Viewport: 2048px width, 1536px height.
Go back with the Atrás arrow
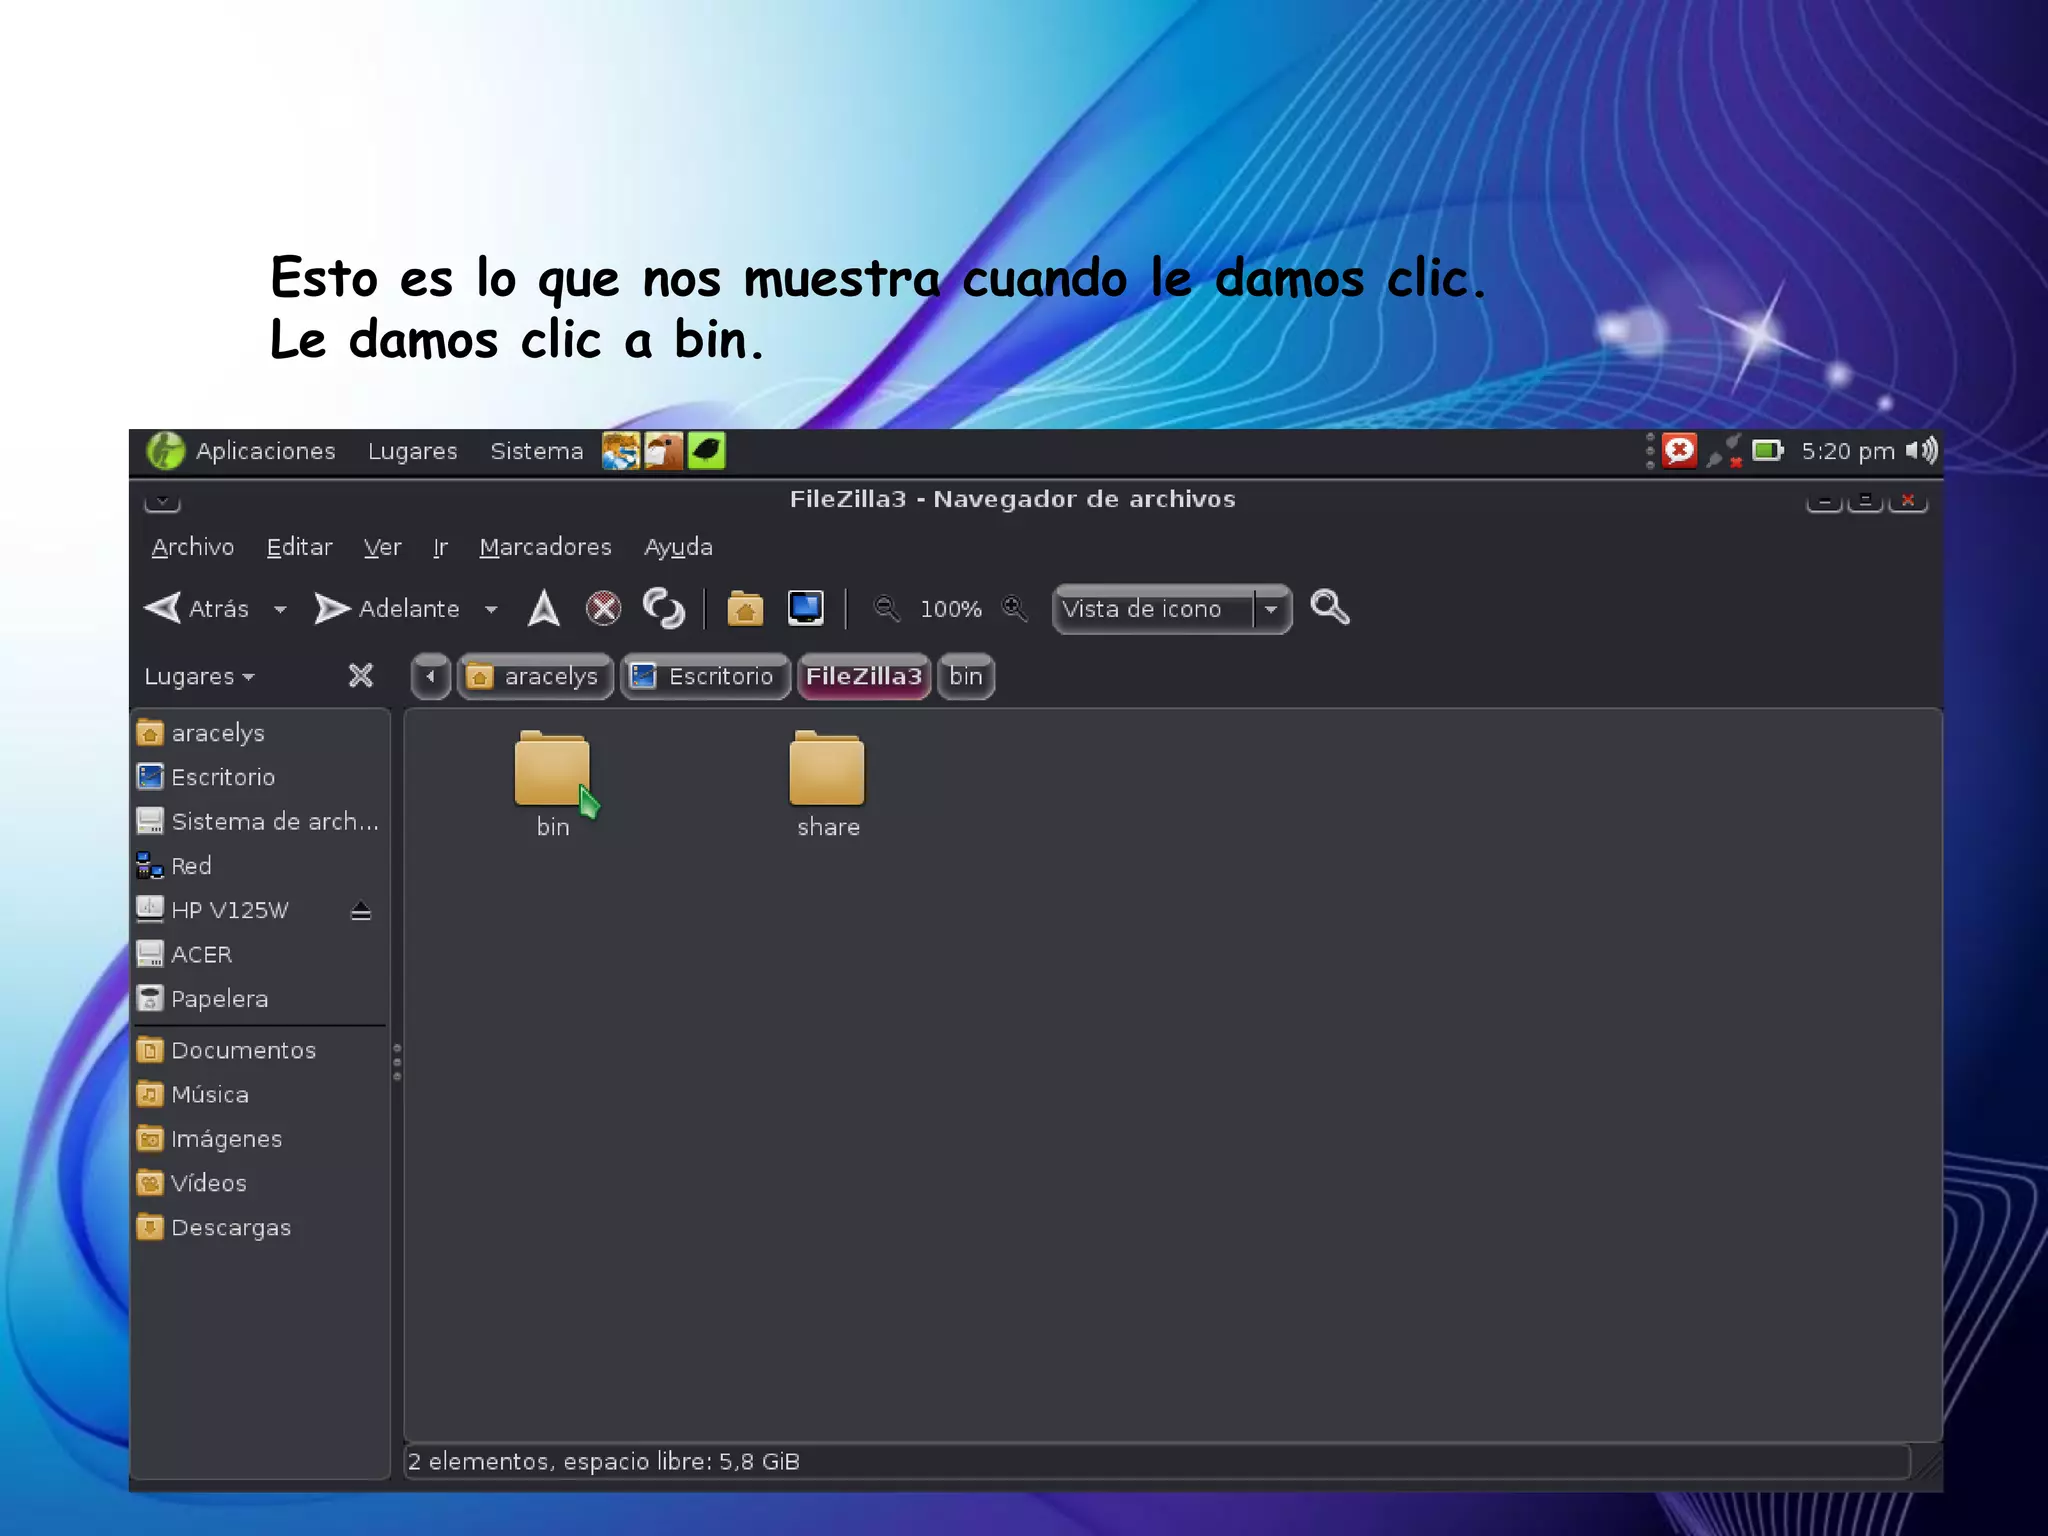point(196,608)
